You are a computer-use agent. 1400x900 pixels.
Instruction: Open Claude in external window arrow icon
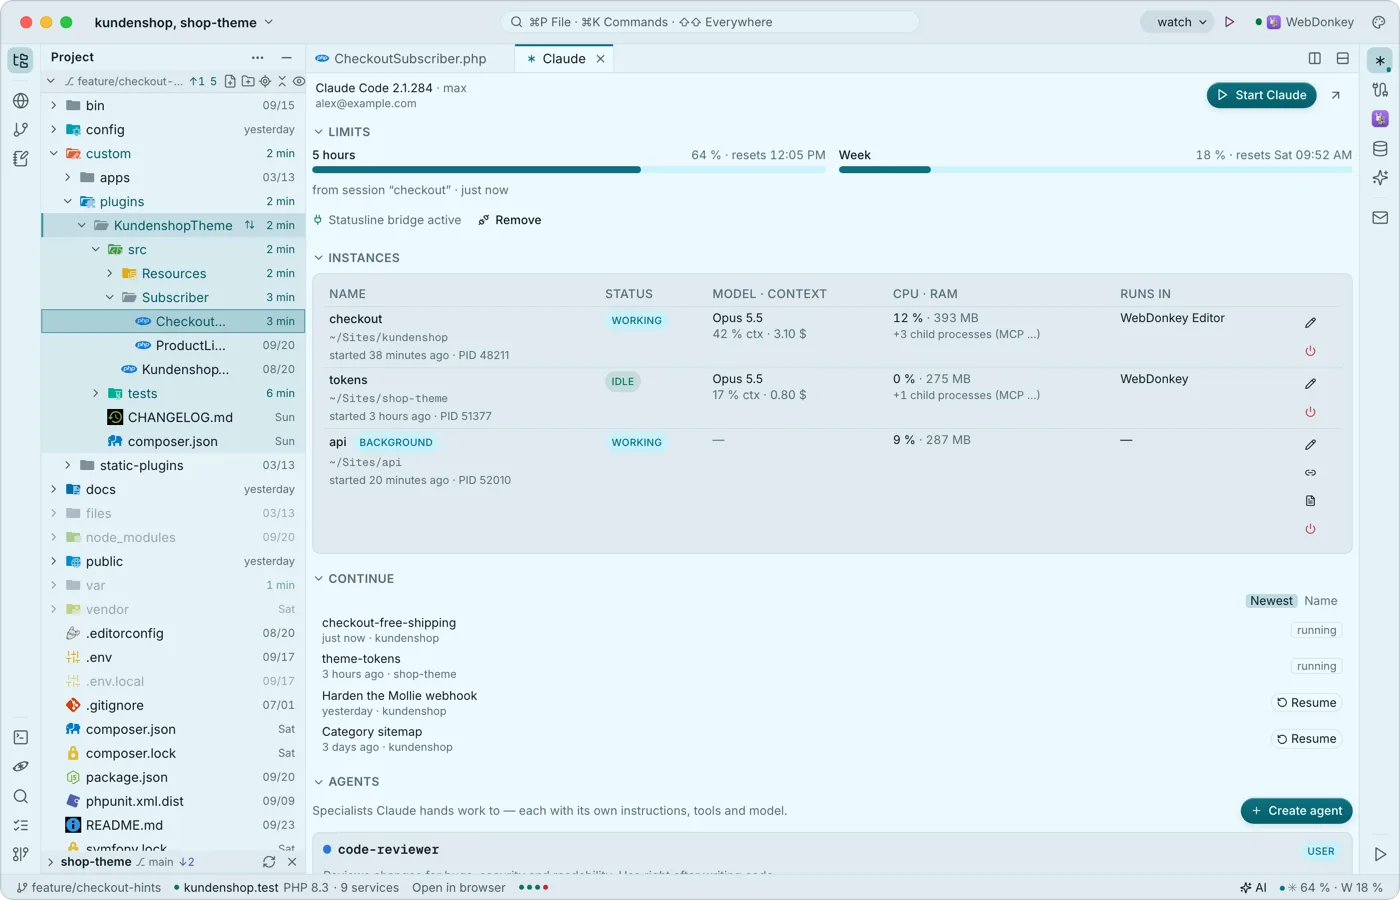tap(1335, 95)
